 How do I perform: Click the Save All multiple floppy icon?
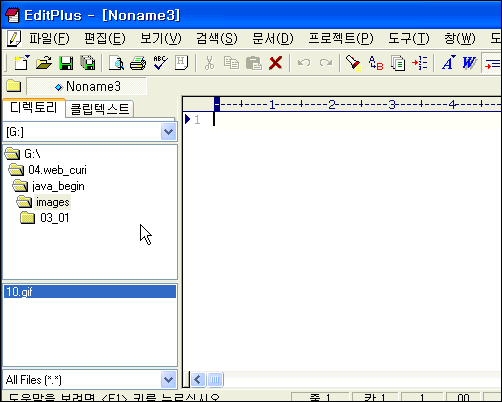[x=88, y=63]
